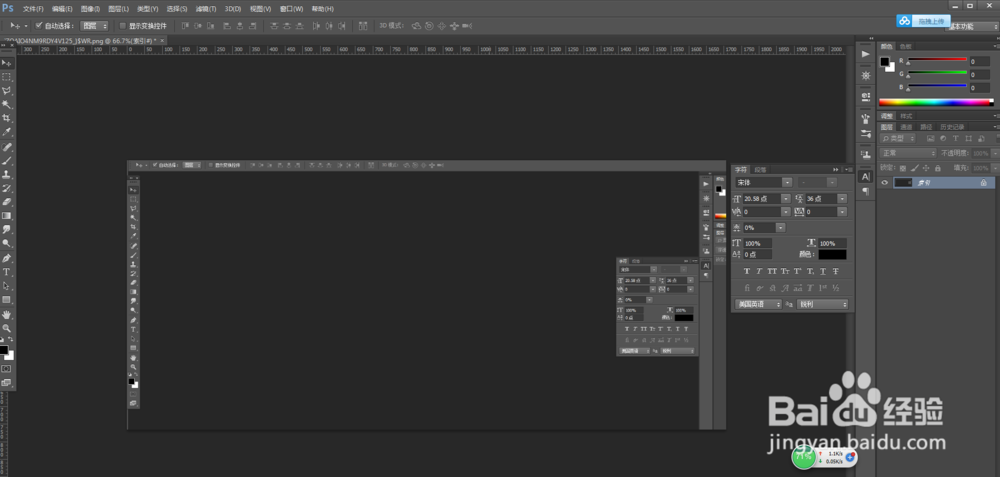
Task: Select the Eraser tool
Action: coord(7,202)
